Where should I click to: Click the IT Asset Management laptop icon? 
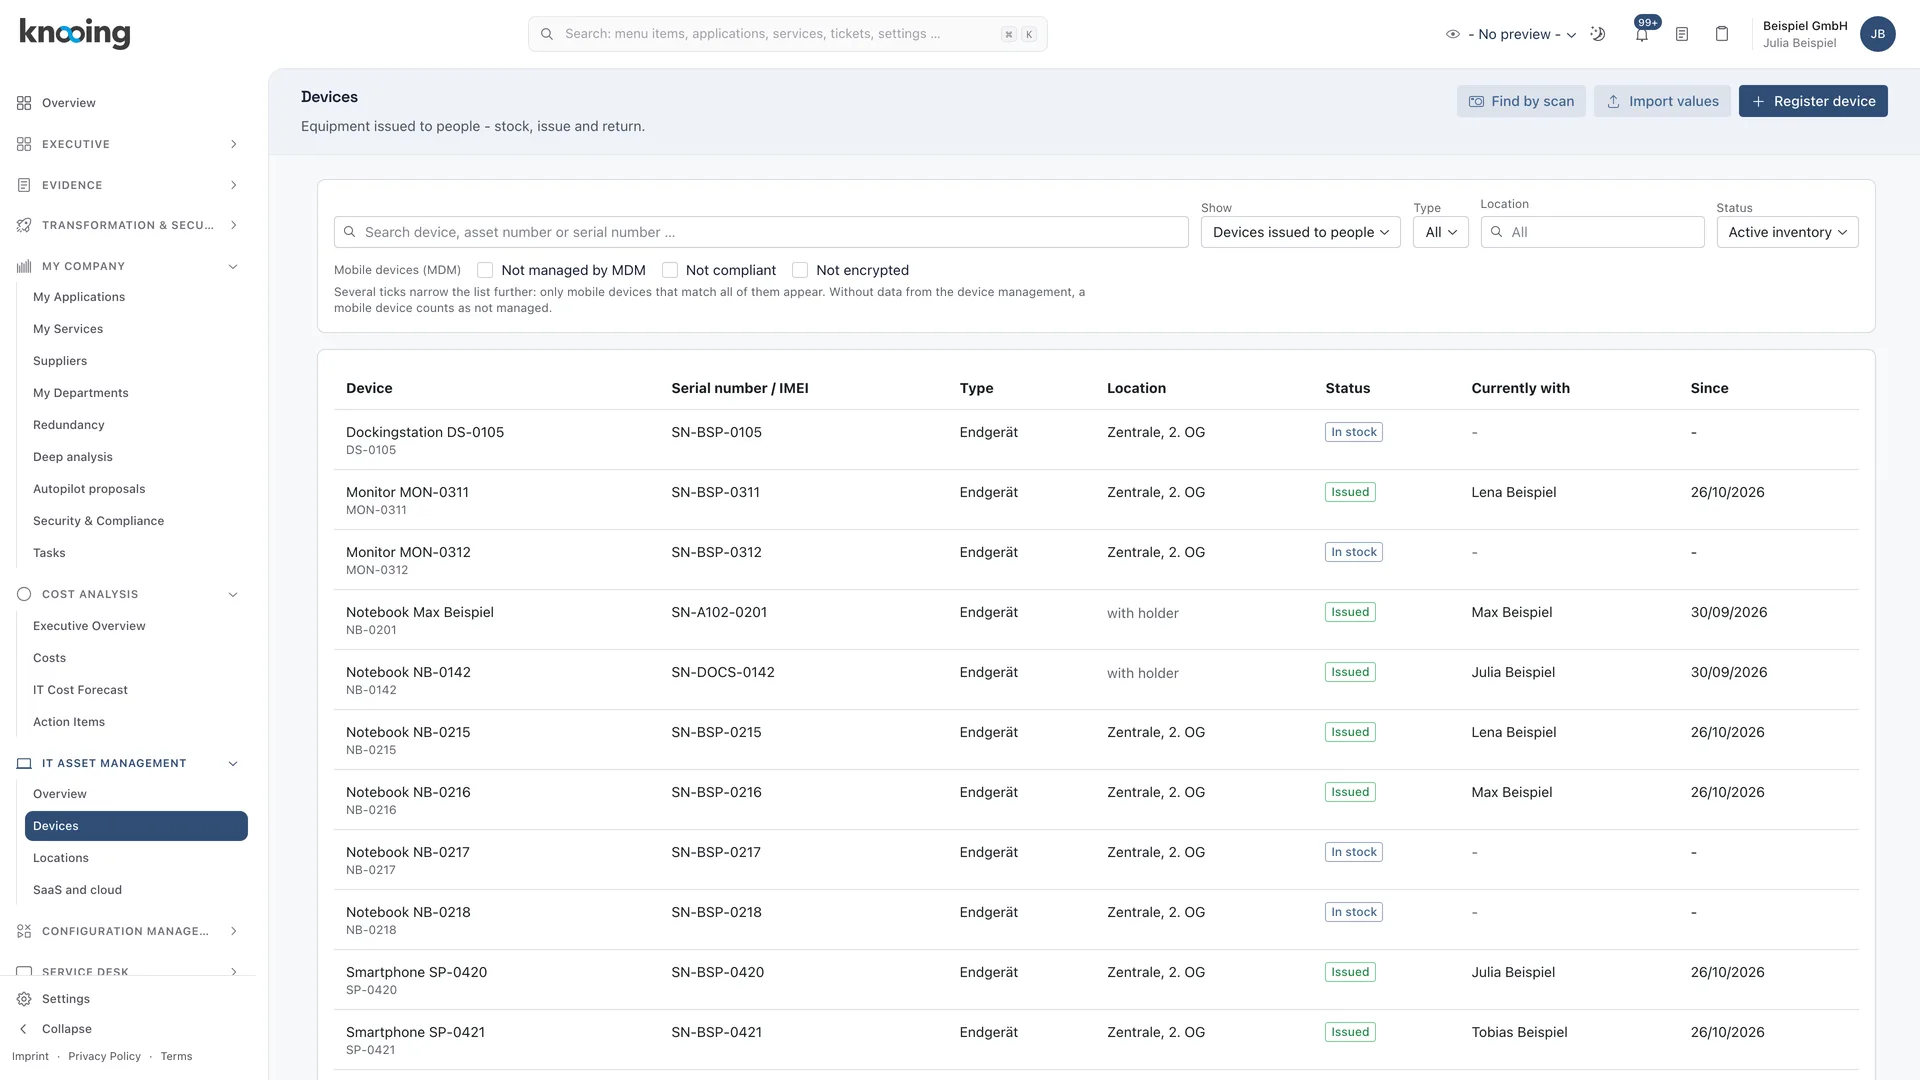[x=24, y=763]
